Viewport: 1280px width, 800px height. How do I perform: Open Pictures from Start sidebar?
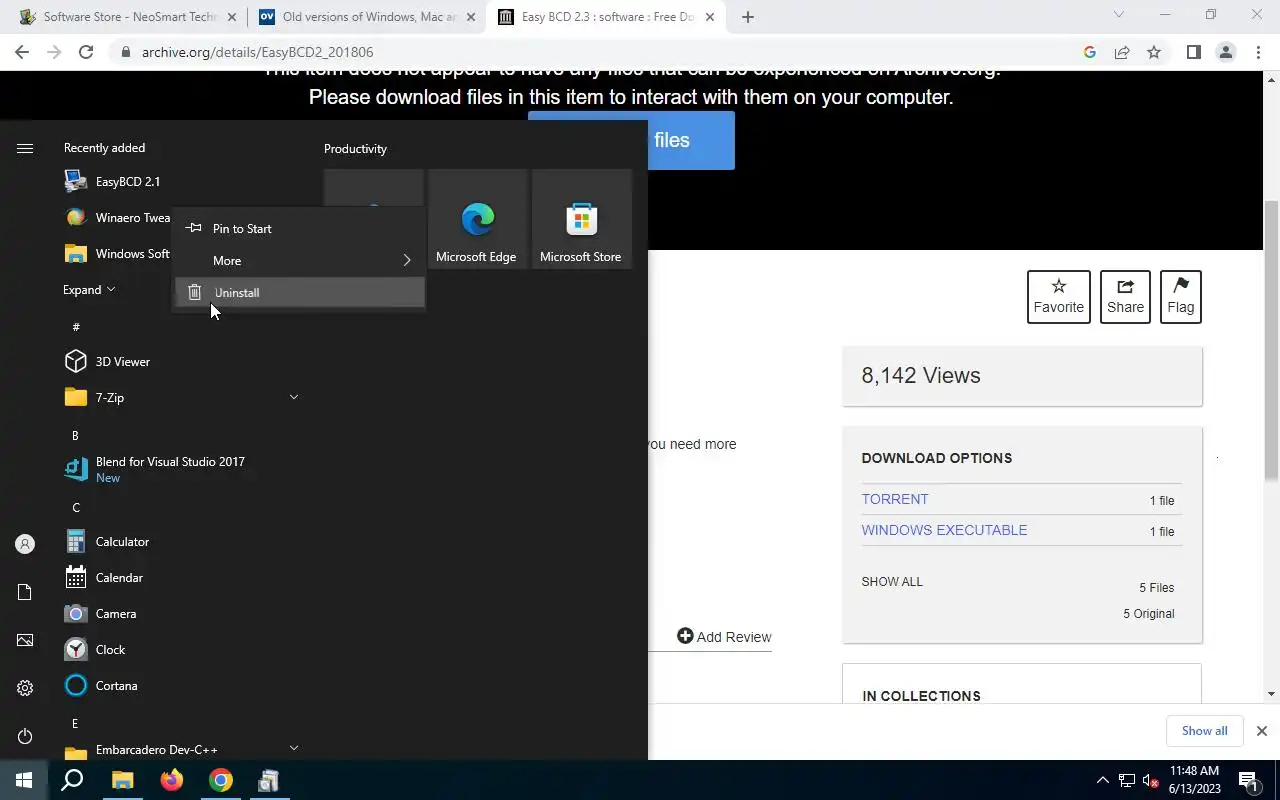pos(25,640)
